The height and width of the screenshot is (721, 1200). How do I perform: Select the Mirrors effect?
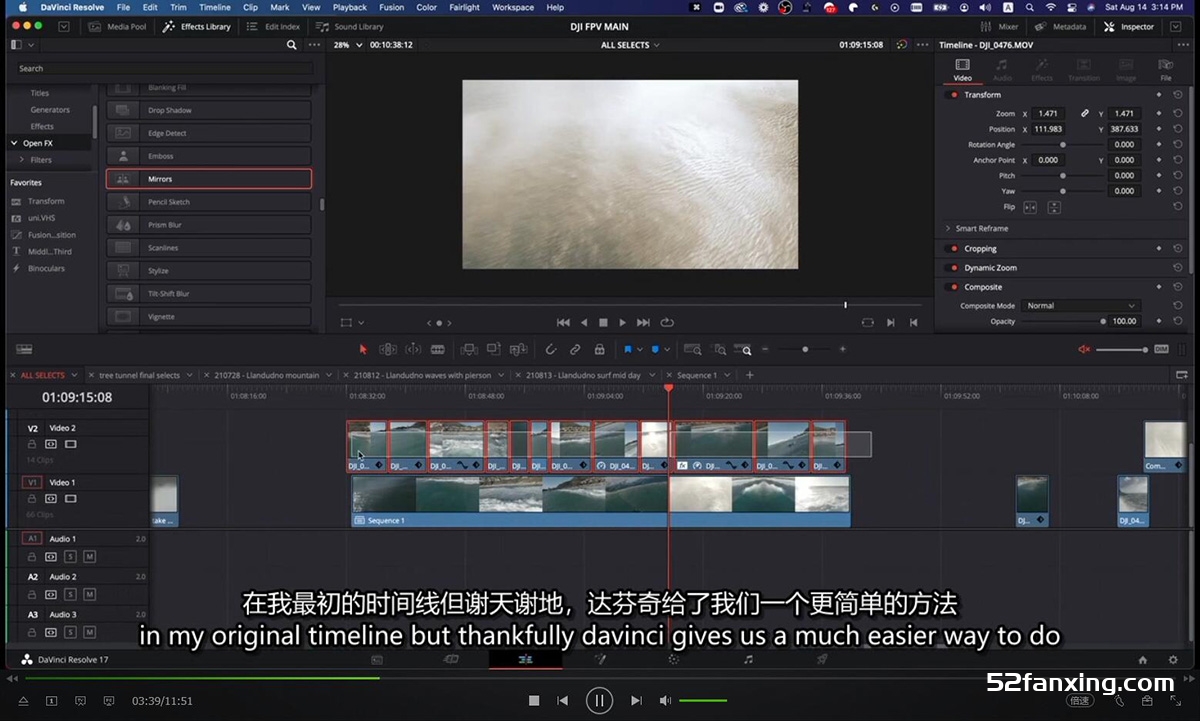209,179
